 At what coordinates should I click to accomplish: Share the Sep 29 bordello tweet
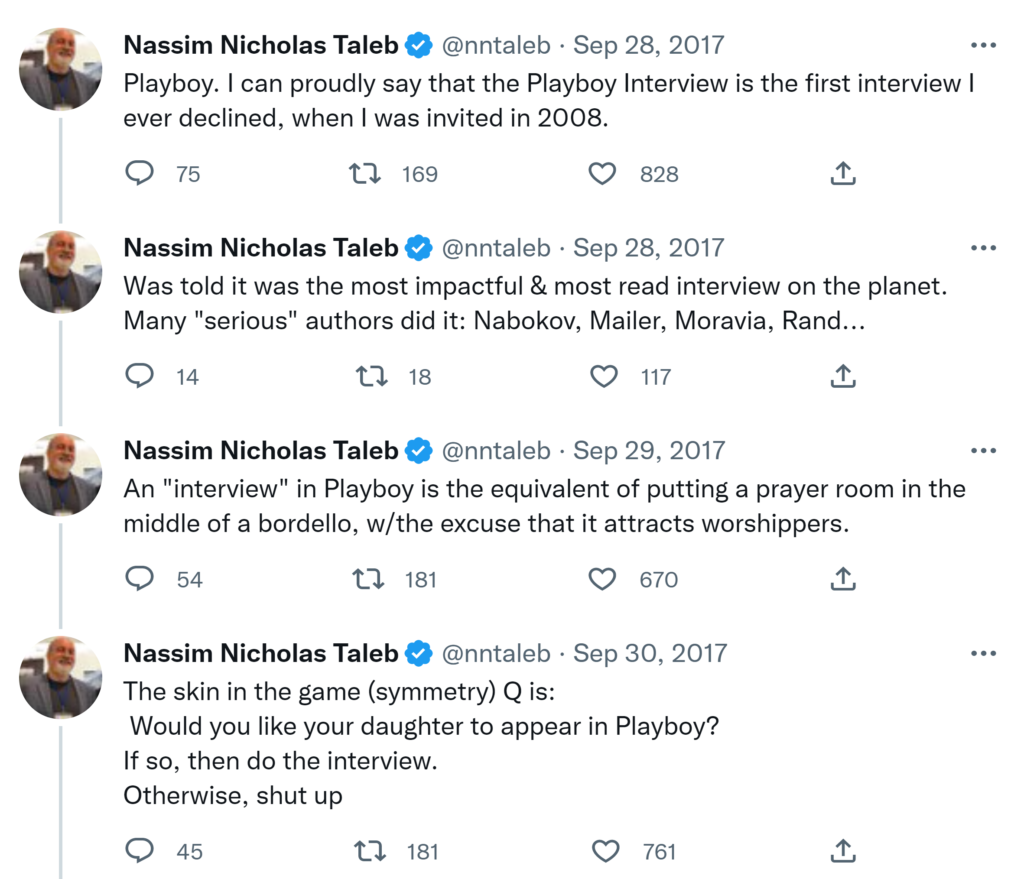pyautogui.click(x=843, y=579)
